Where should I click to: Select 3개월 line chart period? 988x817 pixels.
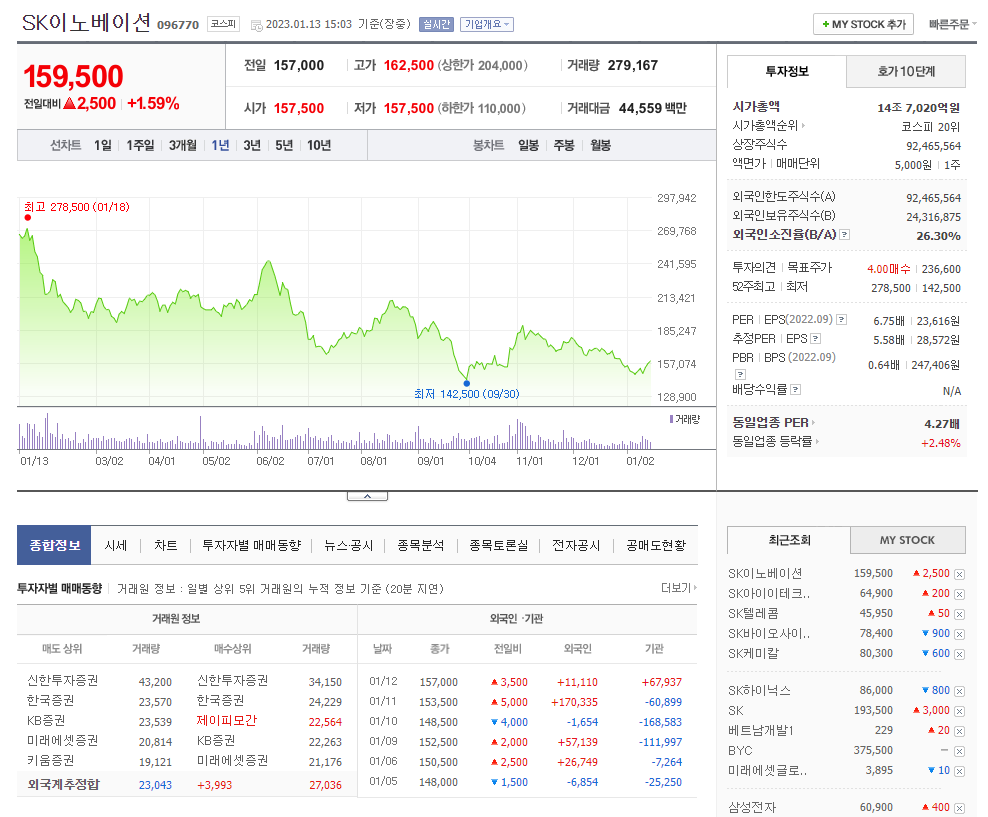pyautogui.click(x=183, y=146)
